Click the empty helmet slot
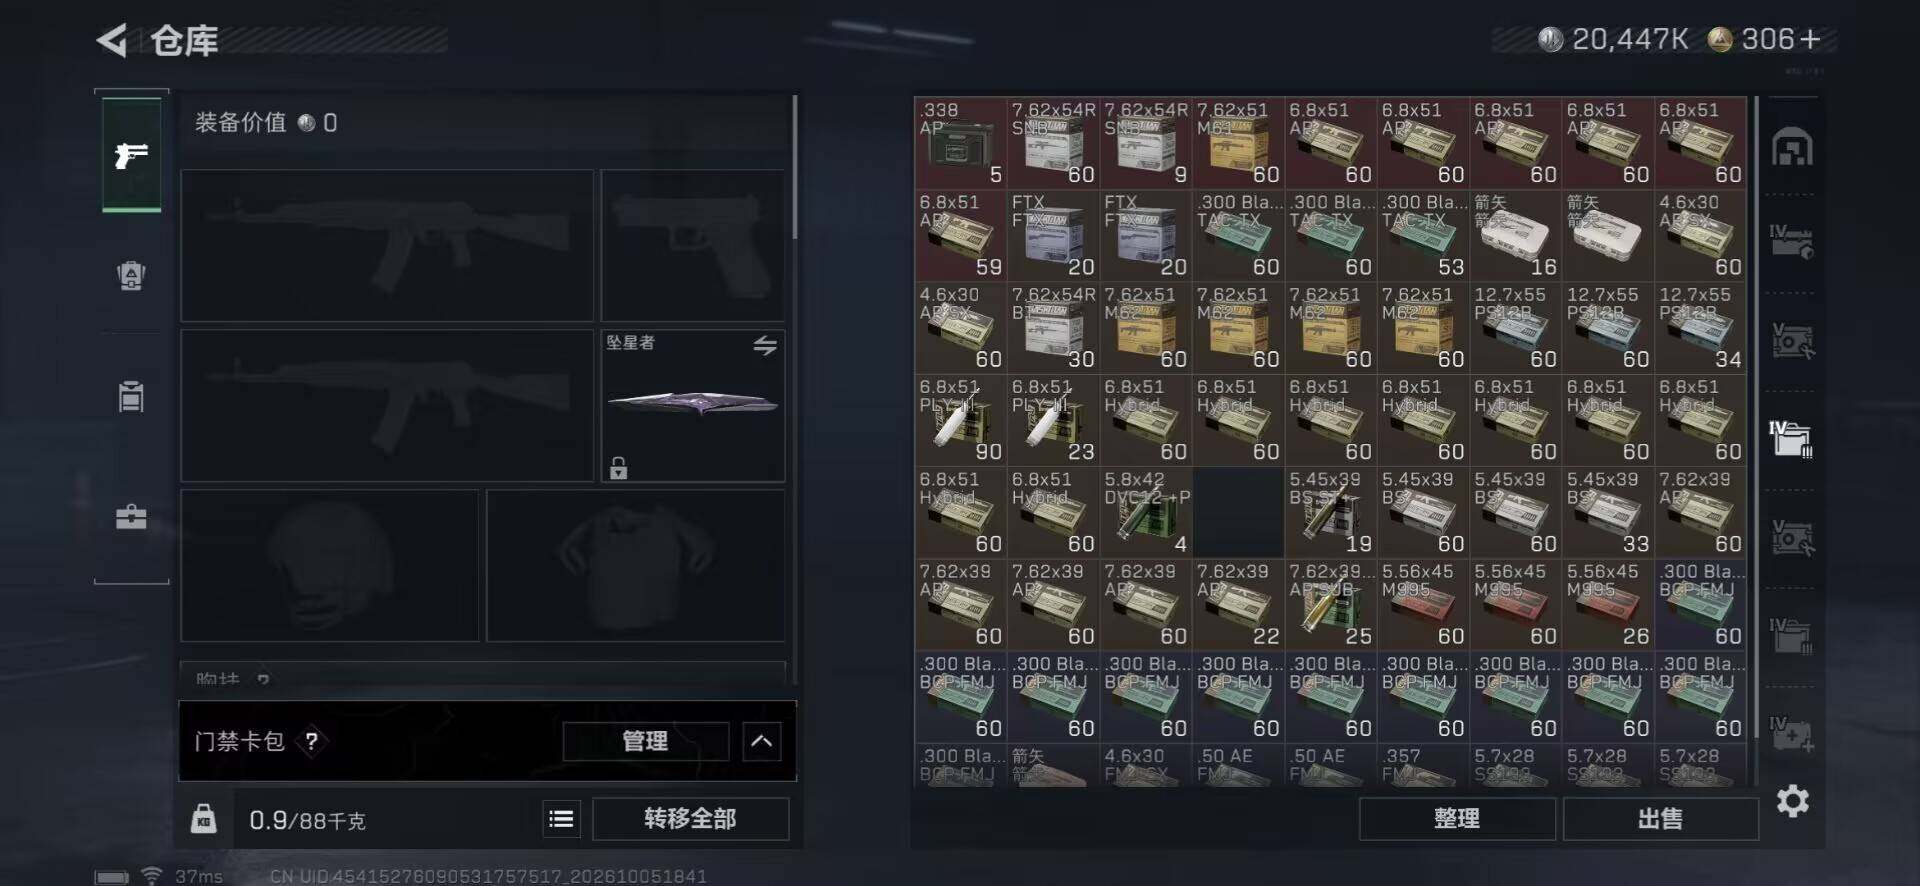 (330, 565)
